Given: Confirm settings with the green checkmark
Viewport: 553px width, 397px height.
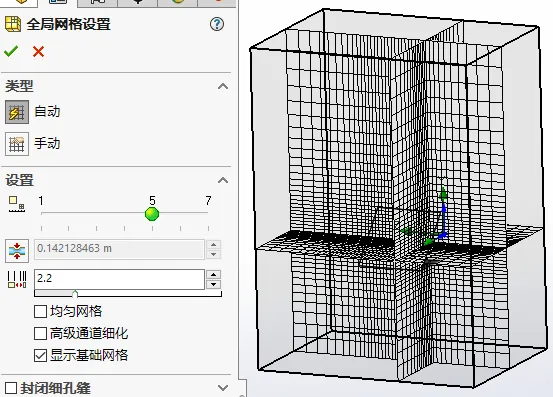Looking at the screenshot, I should (x=11, y=51).
